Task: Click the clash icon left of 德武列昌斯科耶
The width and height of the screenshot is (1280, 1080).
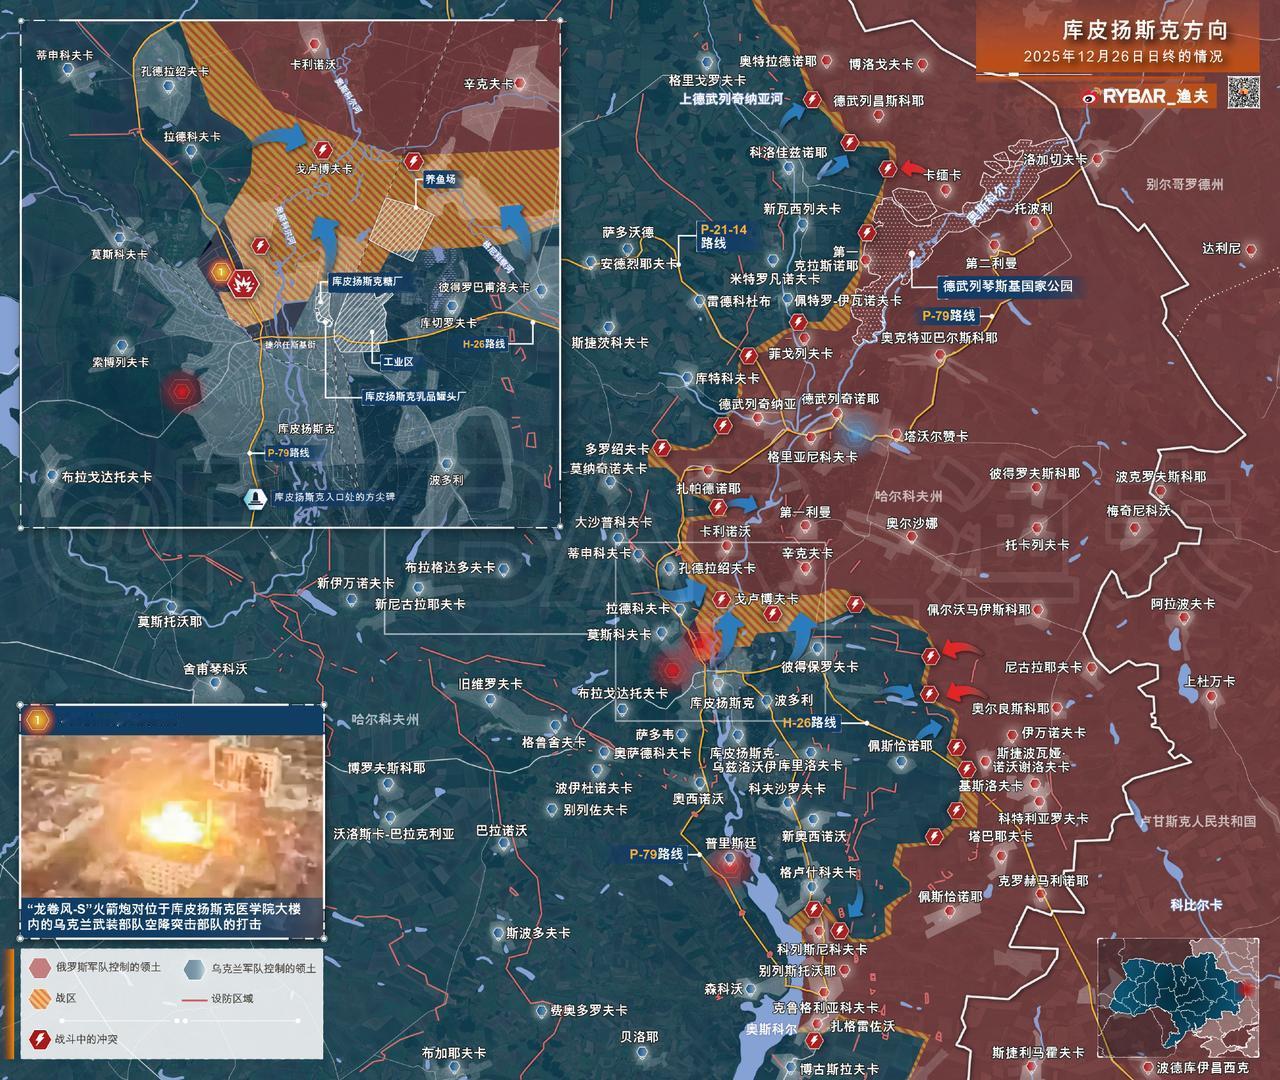Action: (812, 101)
